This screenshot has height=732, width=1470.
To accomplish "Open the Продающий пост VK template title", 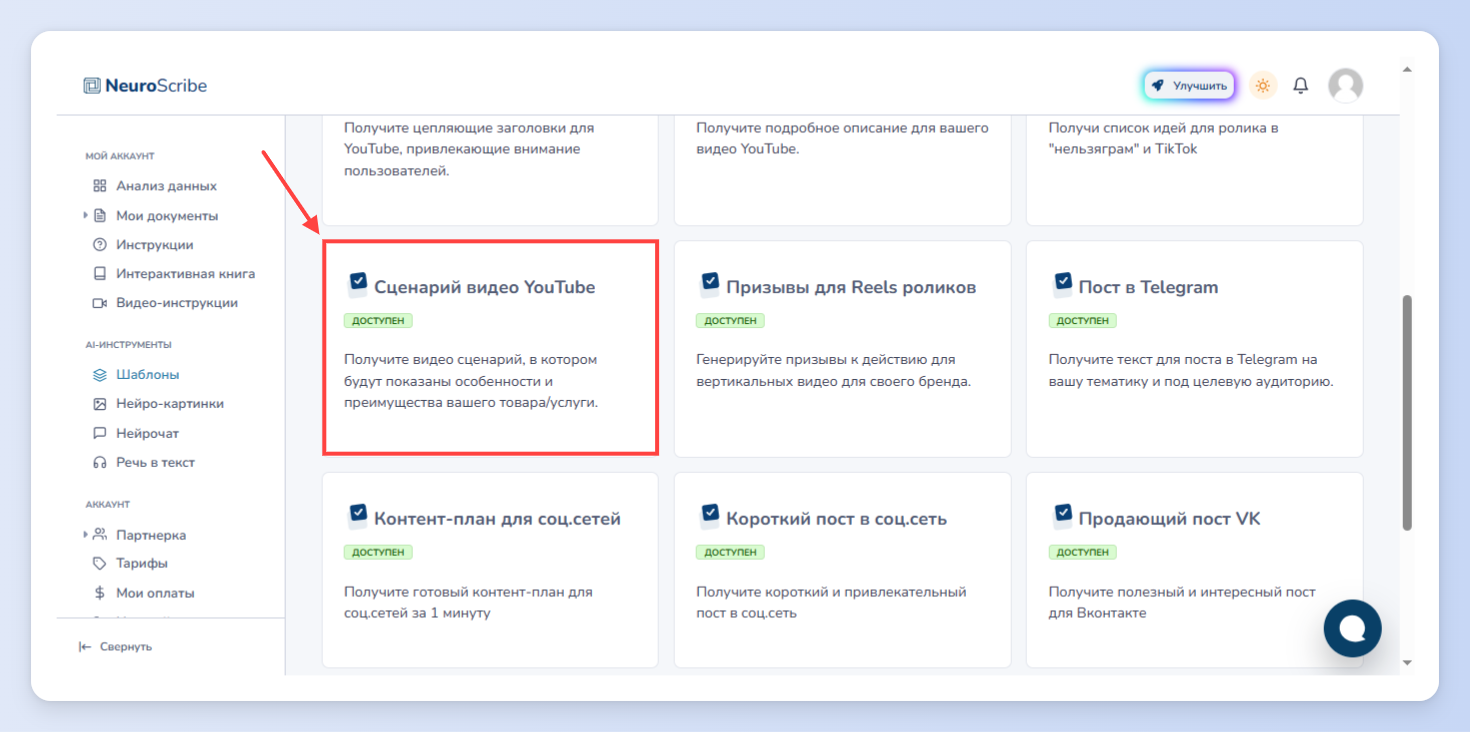I will [1169, 519].
